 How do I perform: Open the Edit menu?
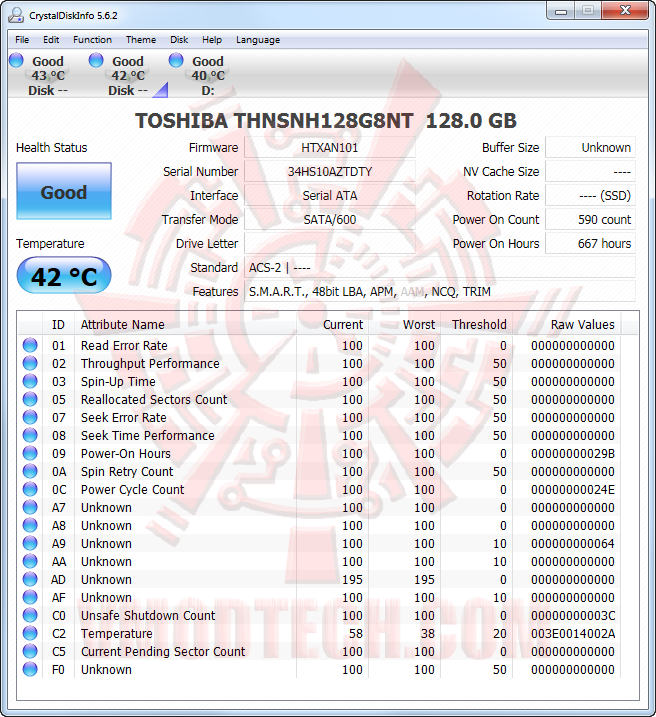pyautogui.click(x=51, y=40)
